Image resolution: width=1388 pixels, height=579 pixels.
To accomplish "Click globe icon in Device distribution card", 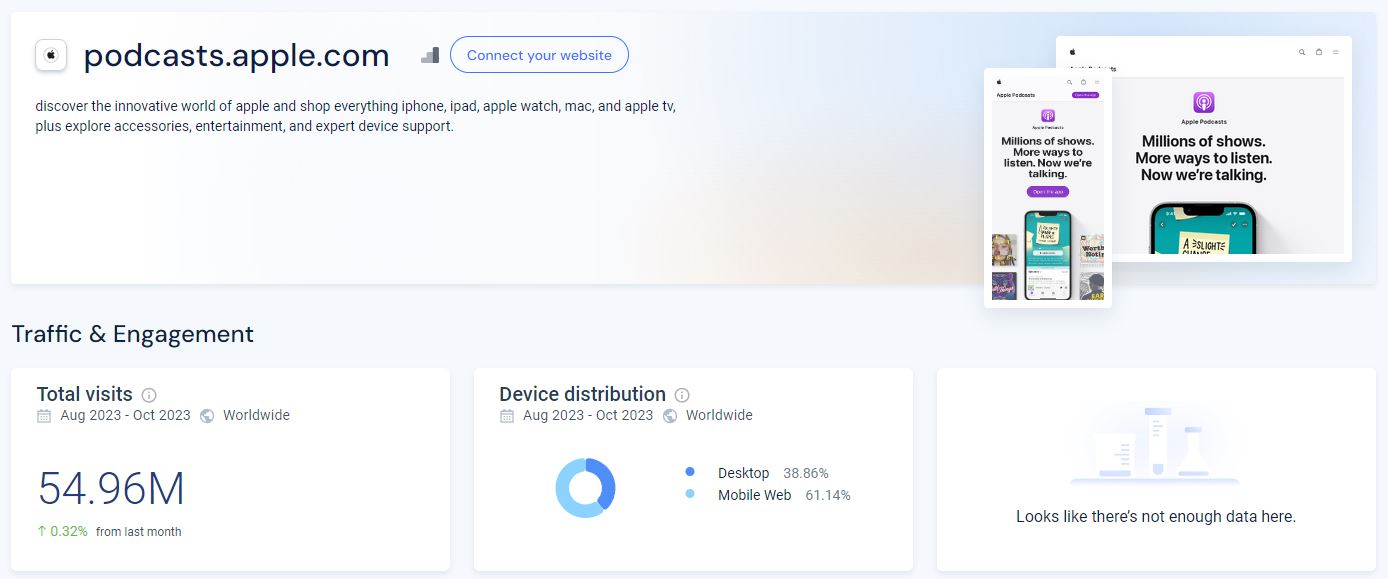I will [670, 416].
